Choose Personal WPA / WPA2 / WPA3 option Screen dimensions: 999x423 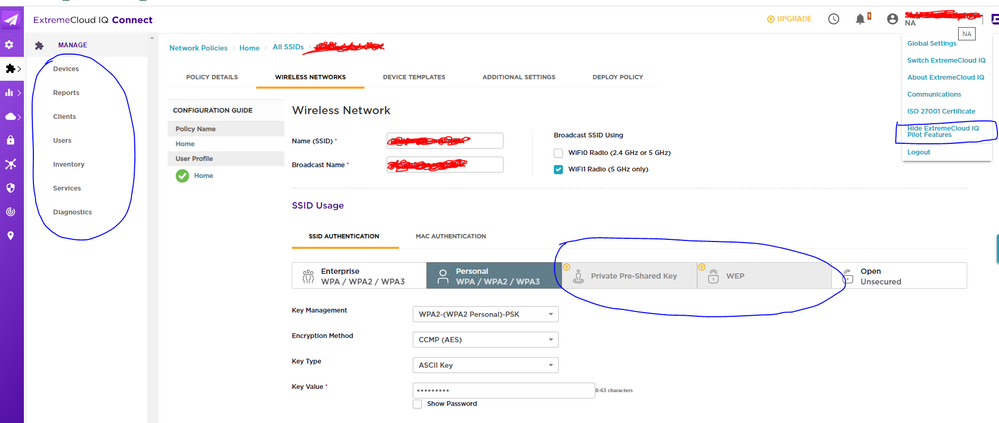click(494, 276)
